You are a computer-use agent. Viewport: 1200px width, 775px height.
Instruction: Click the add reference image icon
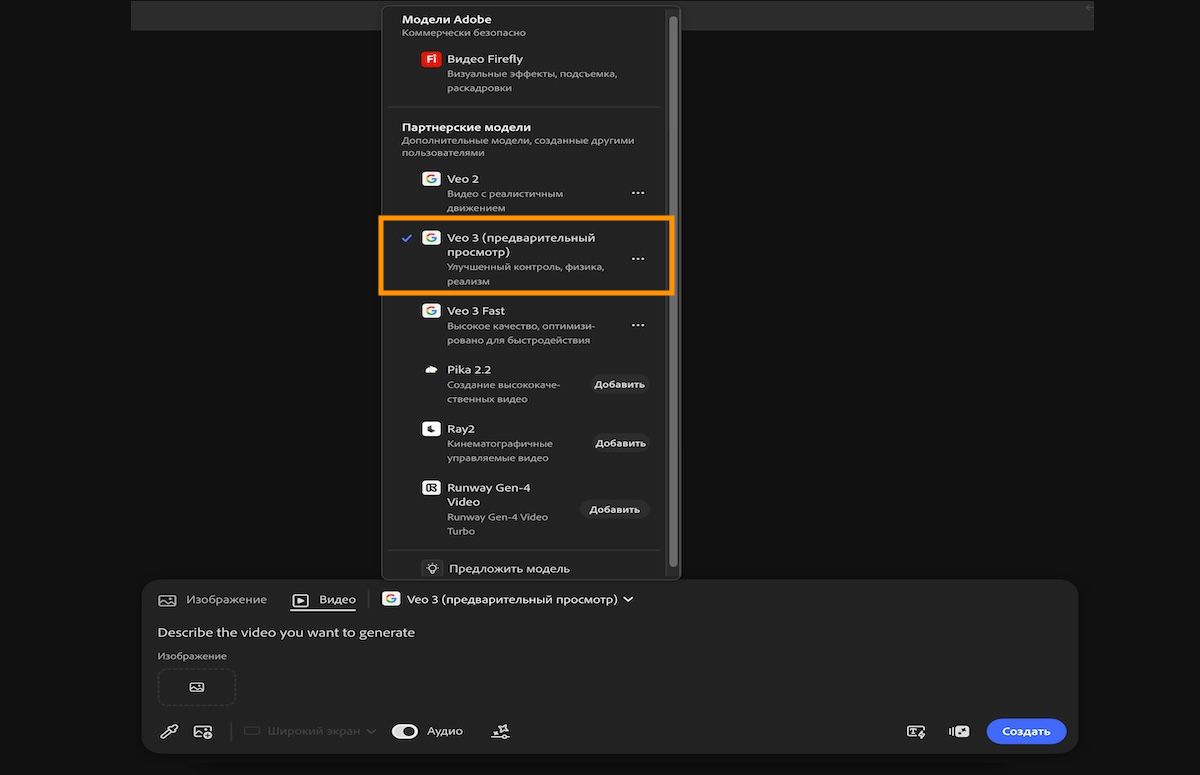click(x=203, y=732)
